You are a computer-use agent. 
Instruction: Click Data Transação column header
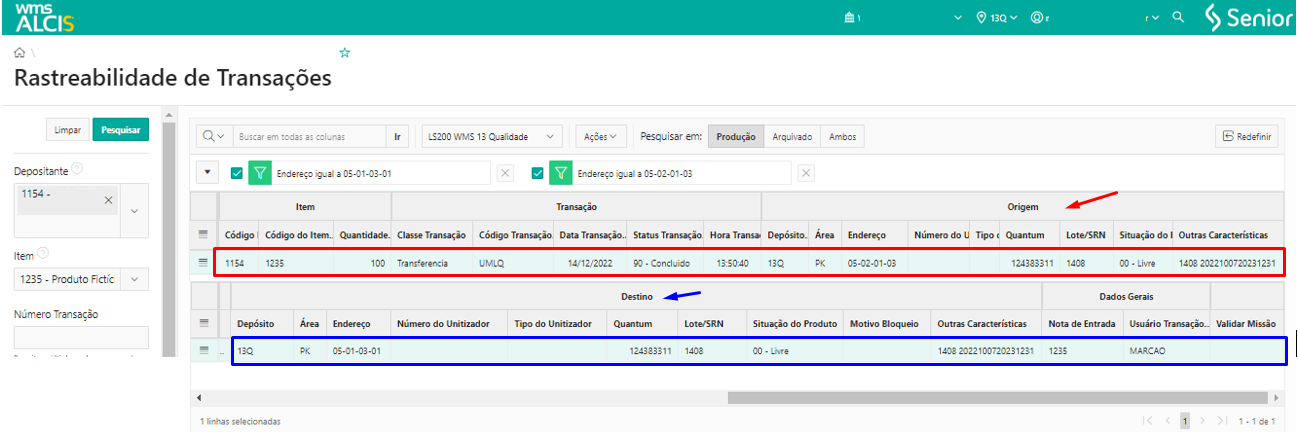(593, 234)
